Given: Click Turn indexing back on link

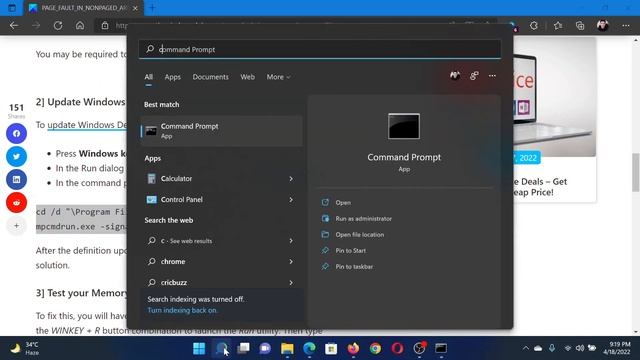Looking at the screenshot, I should click(182, 310).
